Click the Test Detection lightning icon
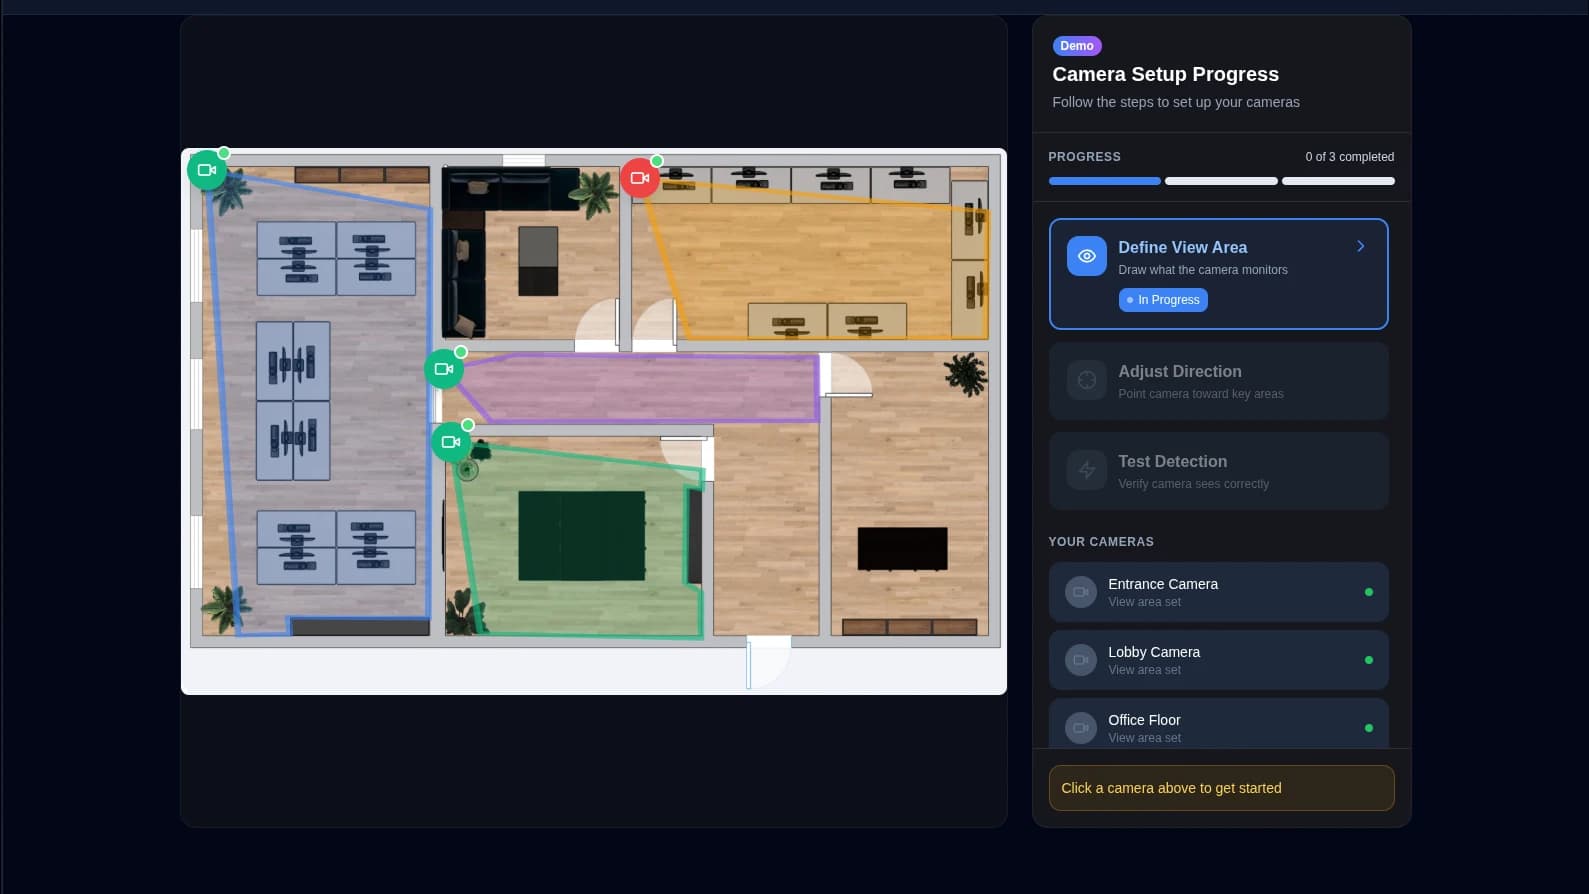This screenshot has width=1589, height=894. tap(1087, 470)
